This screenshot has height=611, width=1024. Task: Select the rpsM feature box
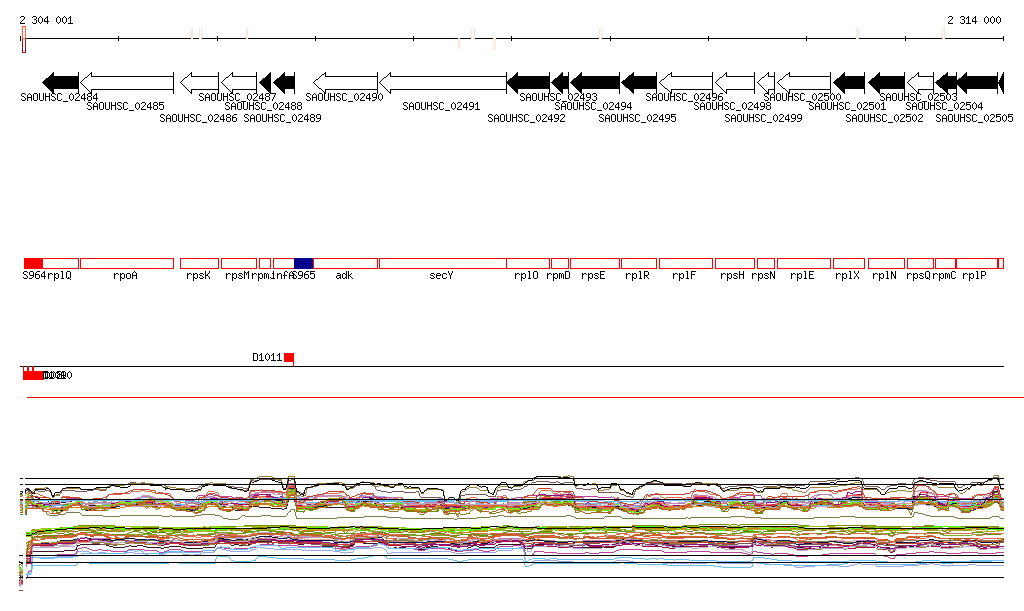(x=239, y=263)
